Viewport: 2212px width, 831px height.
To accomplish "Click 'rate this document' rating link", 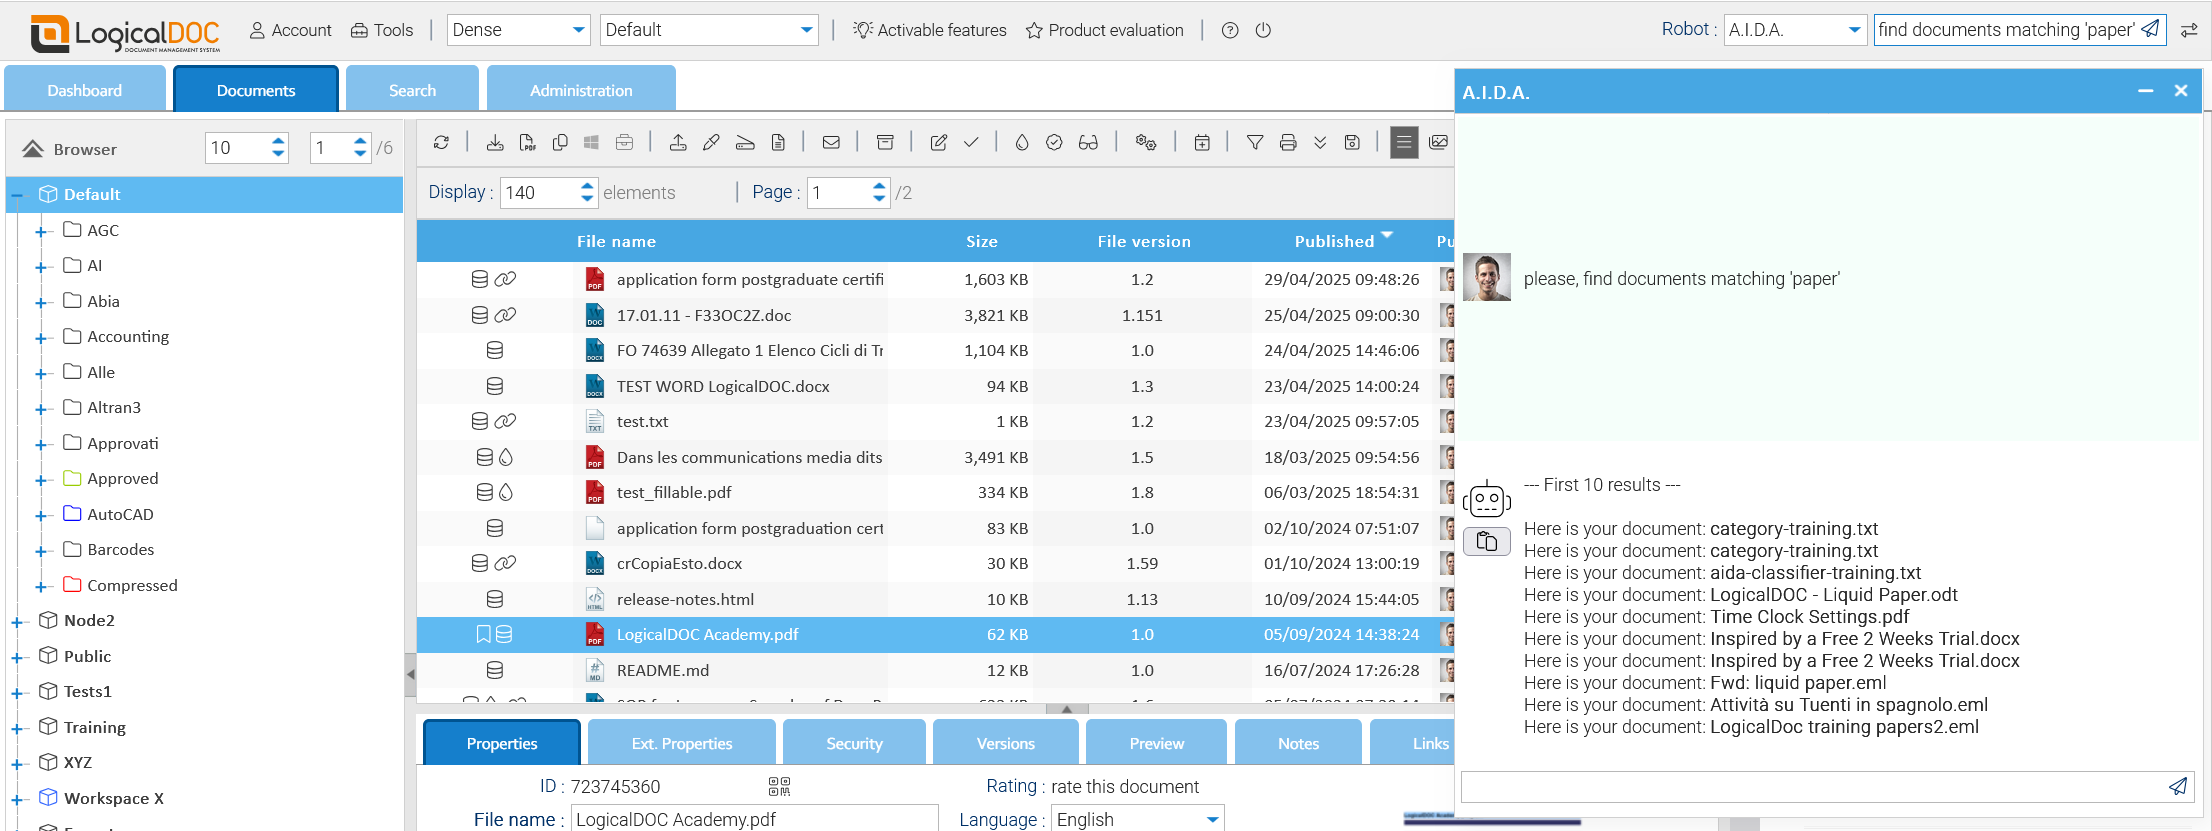I will pyautogui.click(x=1125, y=787).
